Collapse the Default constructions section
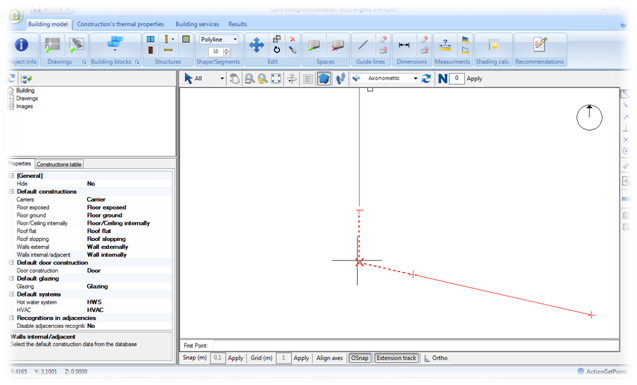 pyautogui.click(x=11, y=191)
